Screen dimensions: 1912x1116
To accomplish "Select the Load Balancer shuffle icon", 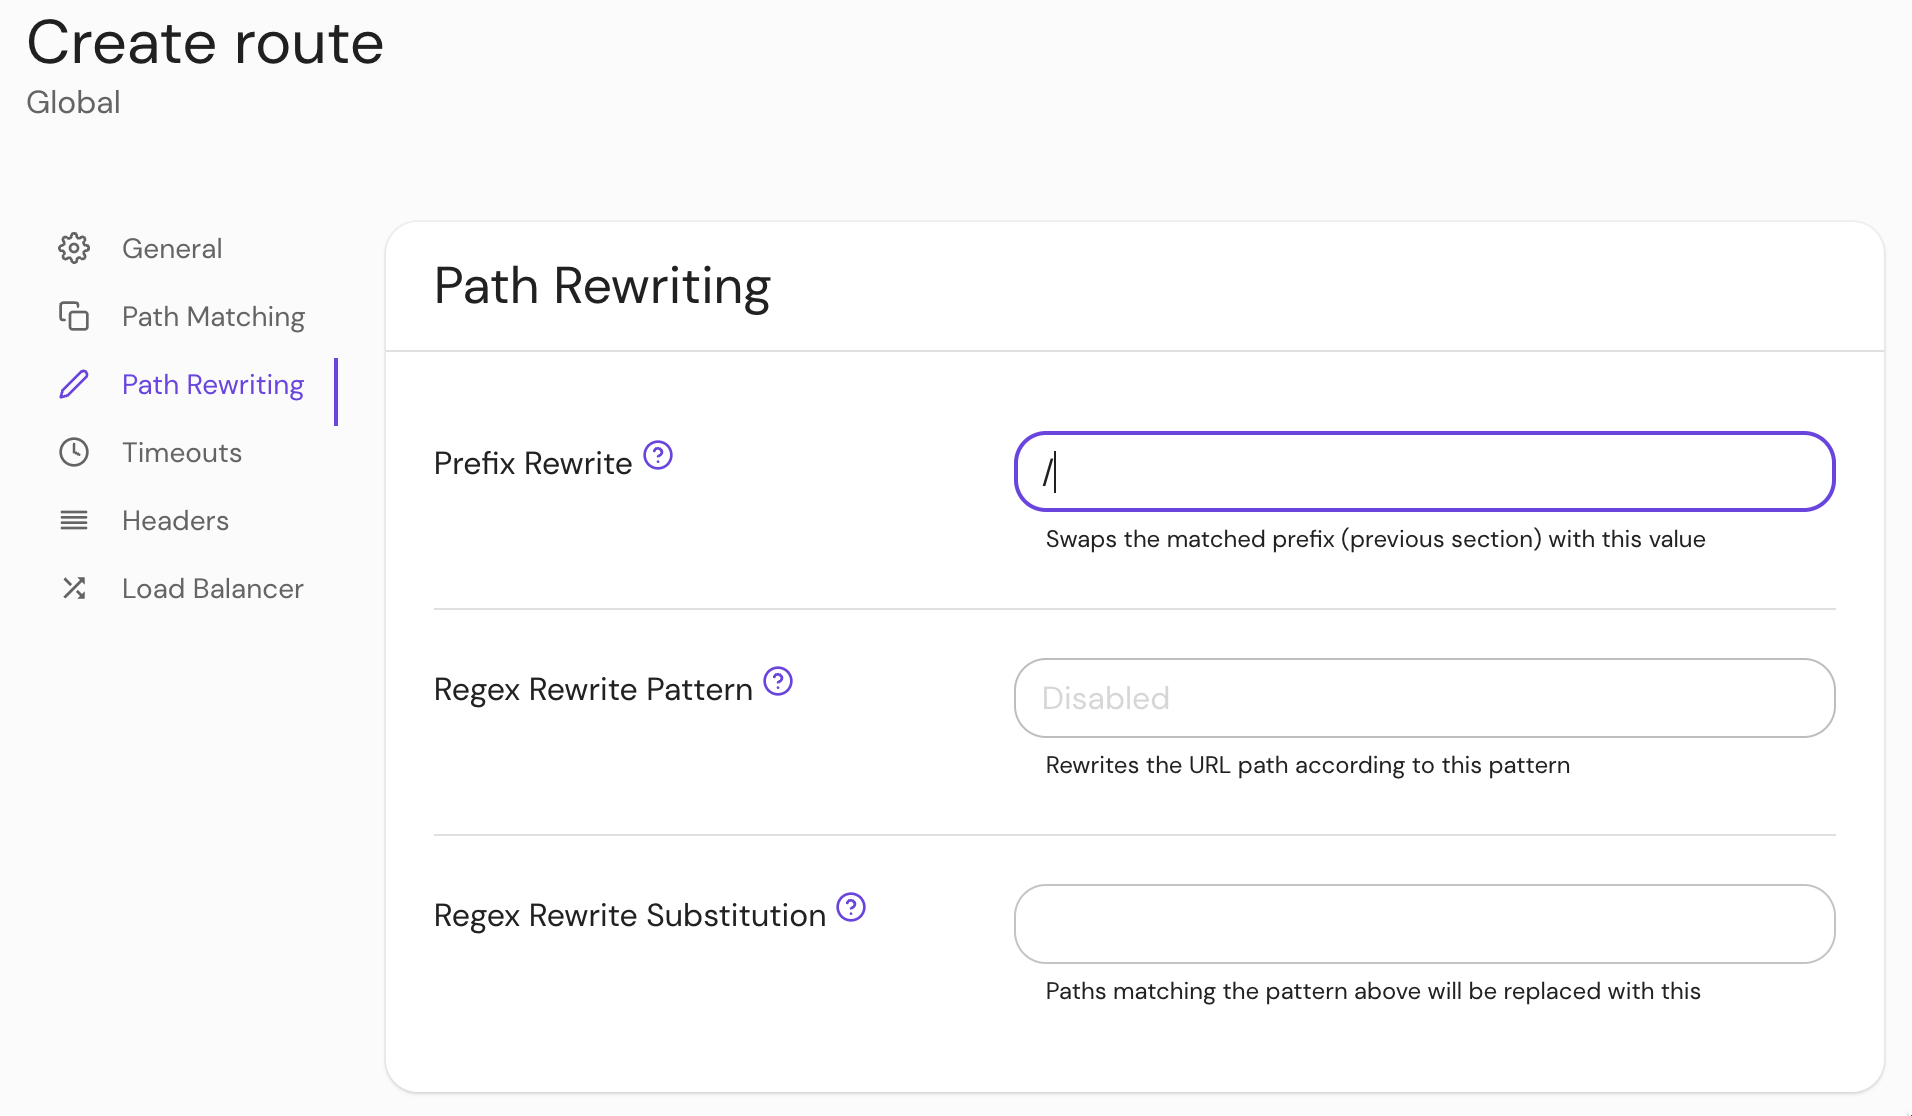I will point(74,588).
